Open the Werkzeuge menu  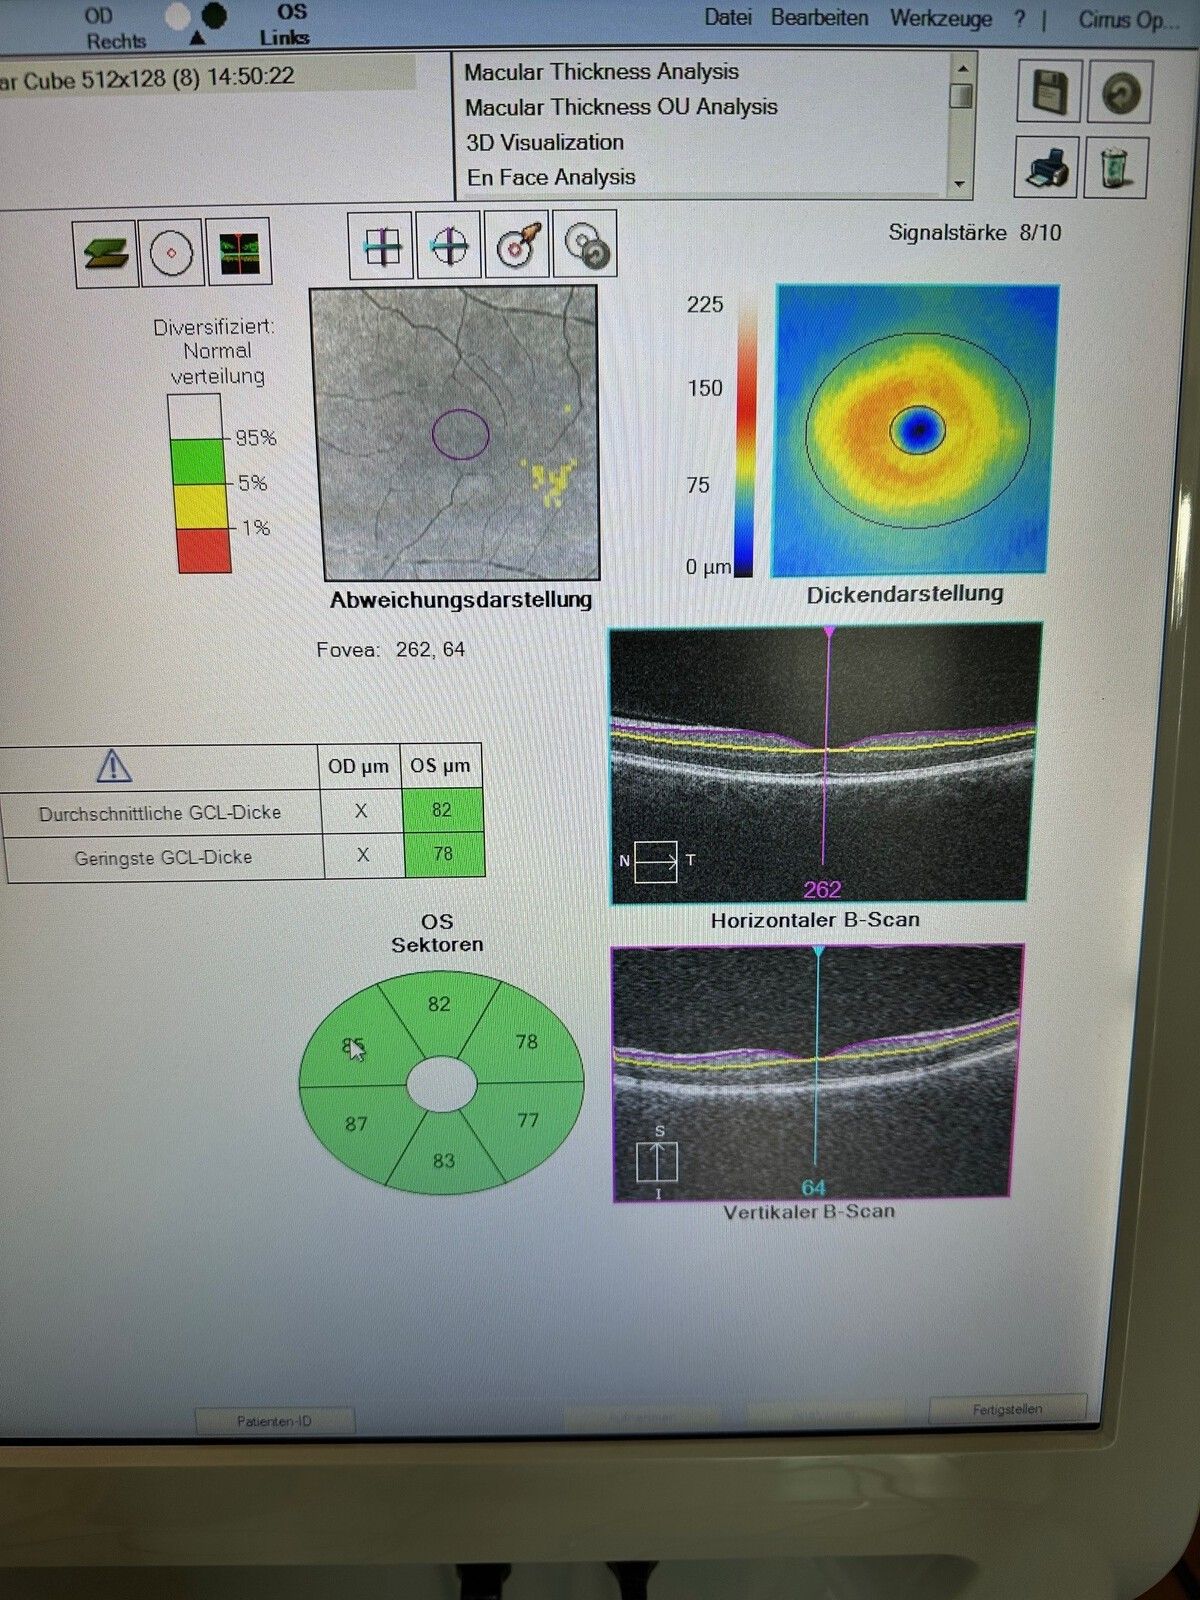(x=940, y=18)
